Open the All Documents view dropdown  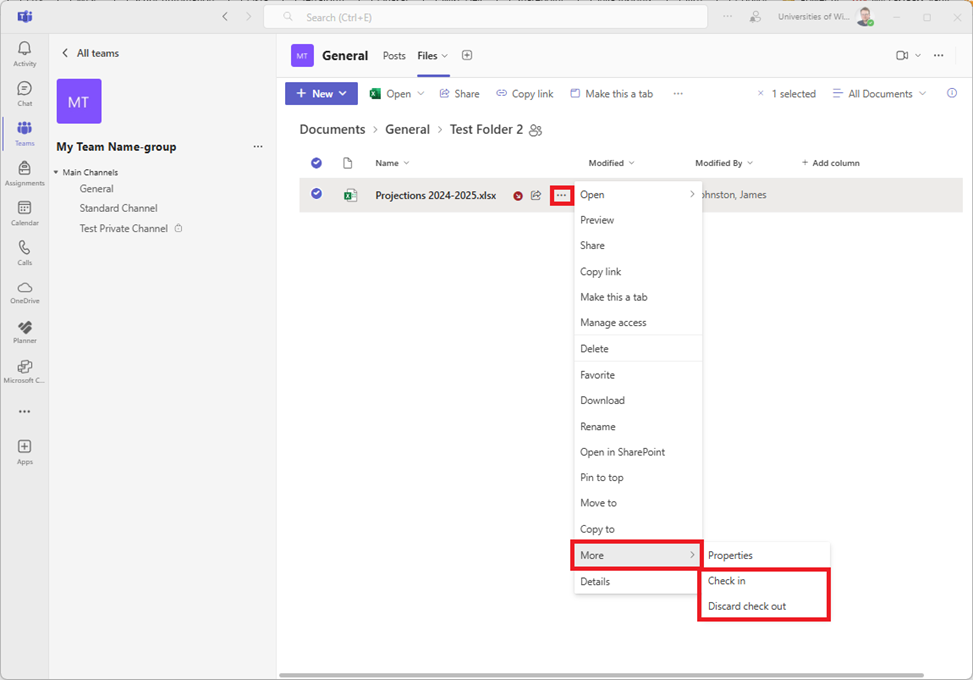pyautogui.click(x=880, y=94)
